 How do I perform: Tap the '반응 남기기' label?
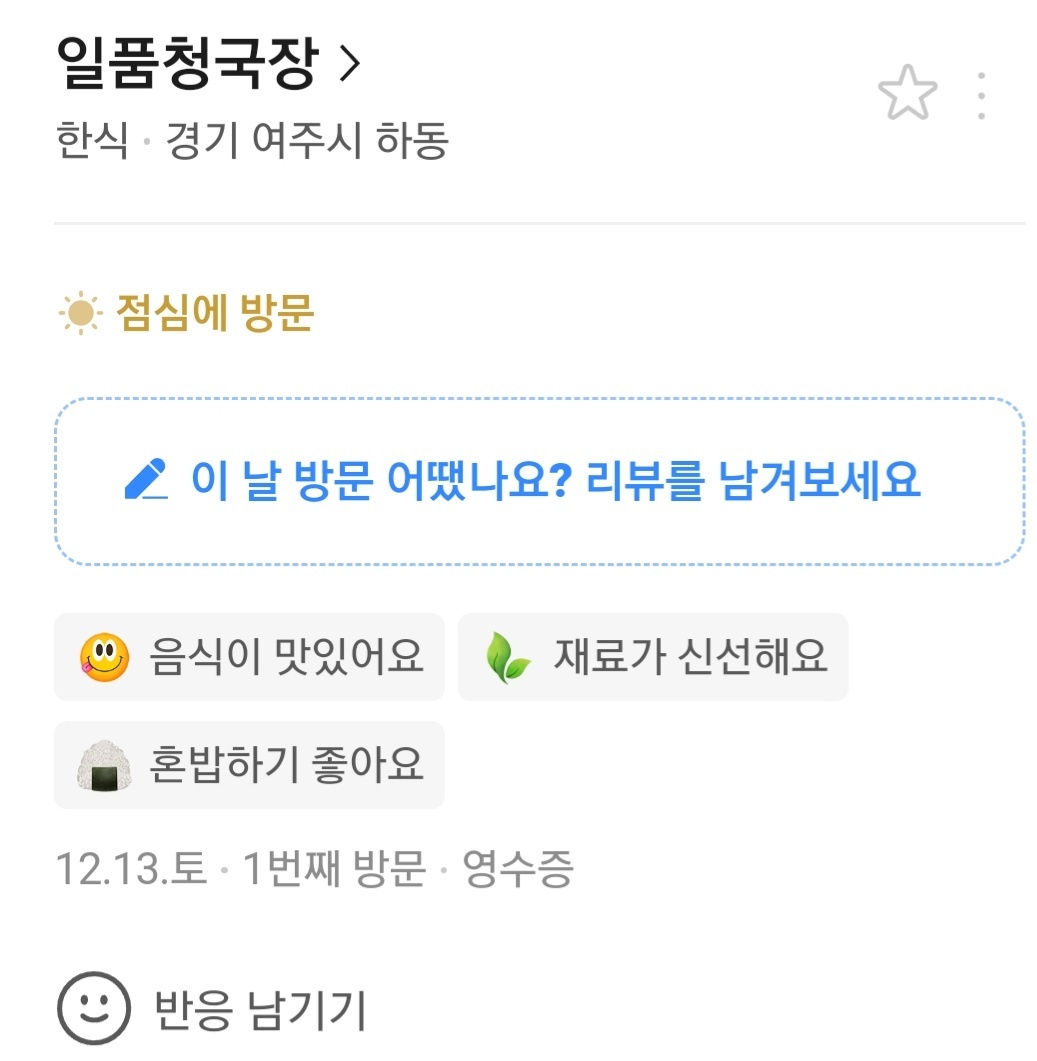click(x=260, y=1011)
